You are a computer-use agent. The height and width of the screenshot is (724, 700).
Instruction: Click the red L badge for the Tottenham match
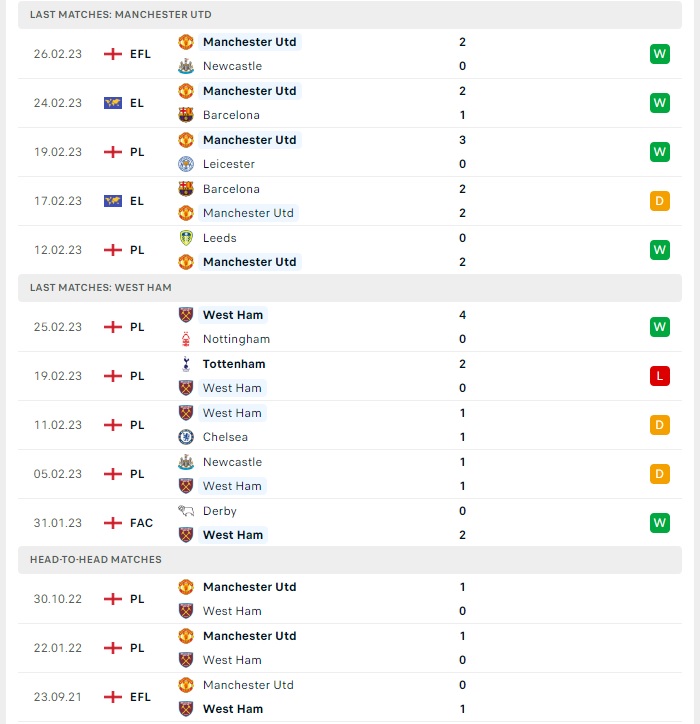point(659,376)
